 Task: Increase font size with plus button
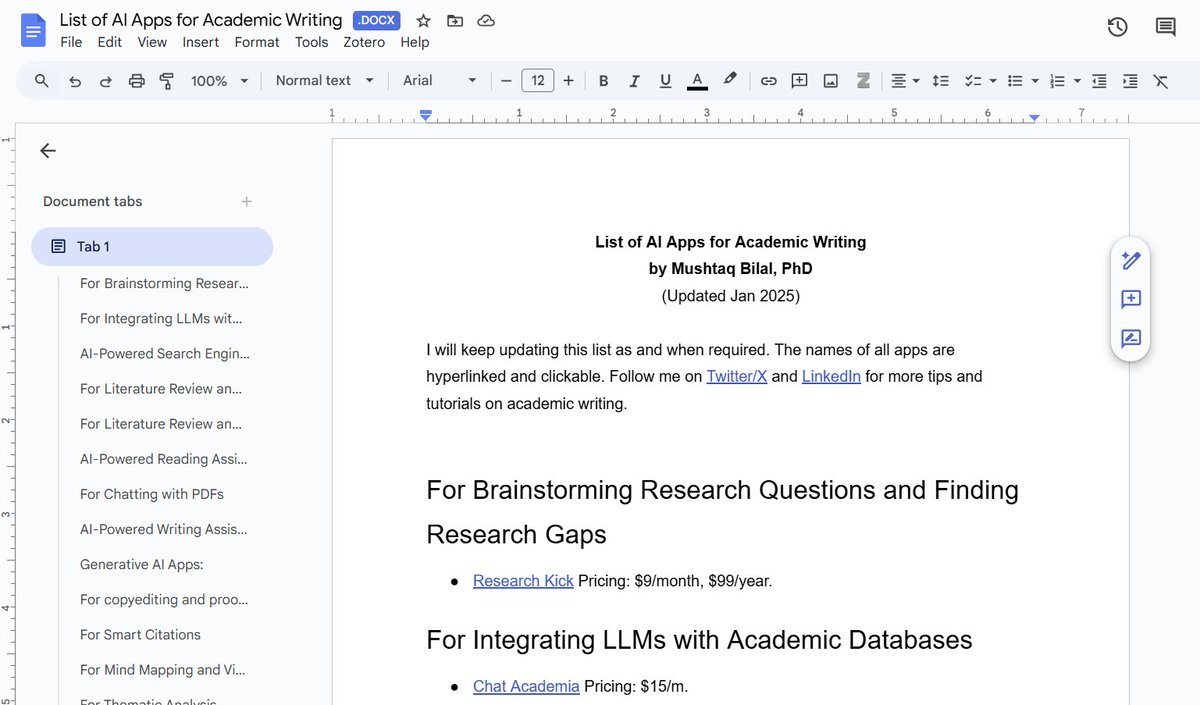tap(569, 81)
